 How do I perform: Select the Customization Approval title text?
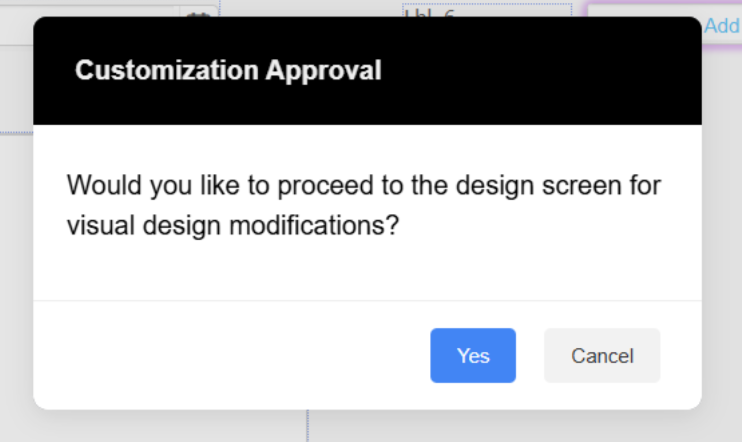[228, 71]
